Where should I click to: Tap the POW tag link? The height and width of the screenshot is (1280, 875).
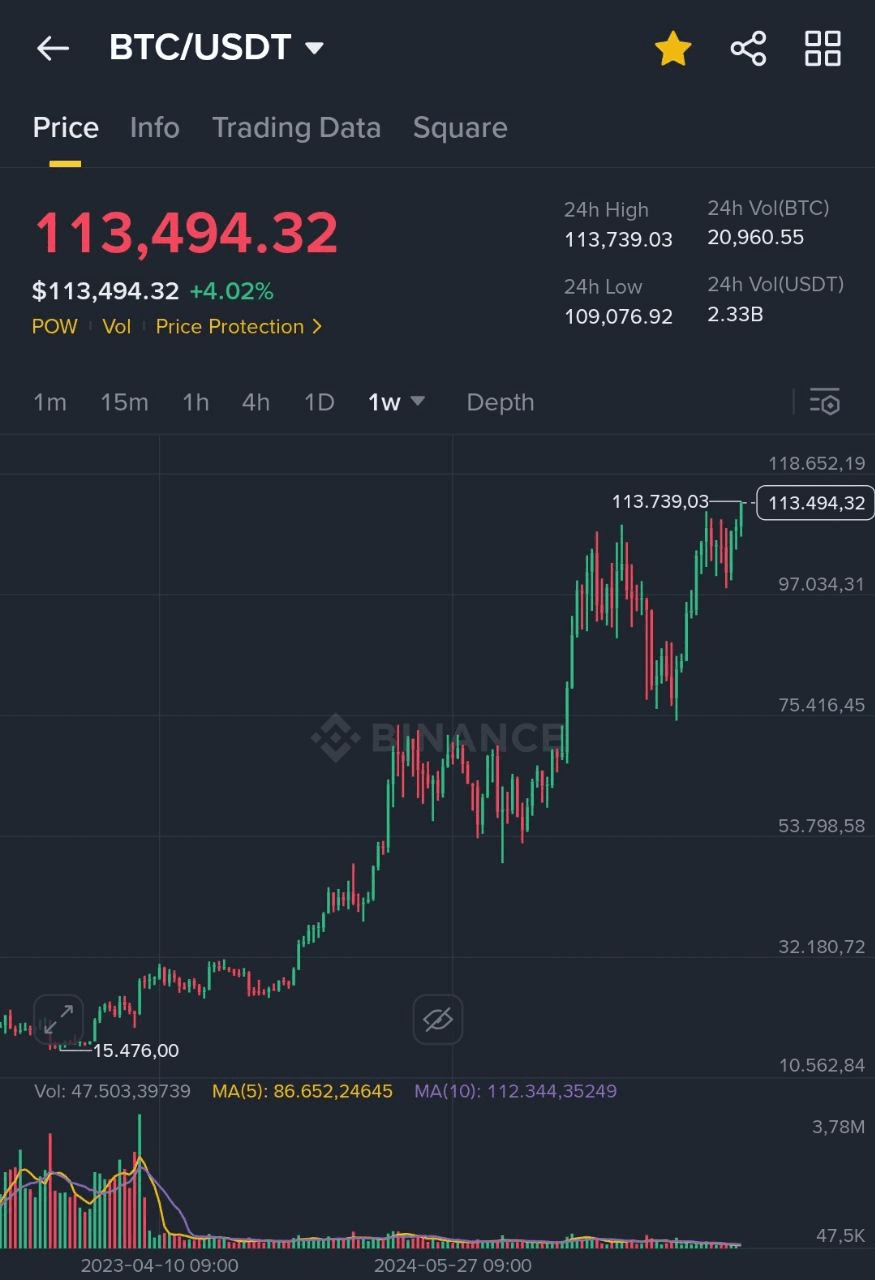[55, 327]
